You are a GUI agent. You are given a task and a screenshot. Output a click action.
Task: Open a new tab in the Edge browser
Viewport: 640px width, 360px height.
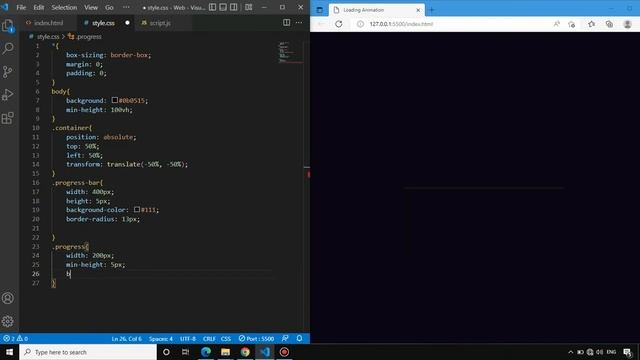(x=432, y=10)
